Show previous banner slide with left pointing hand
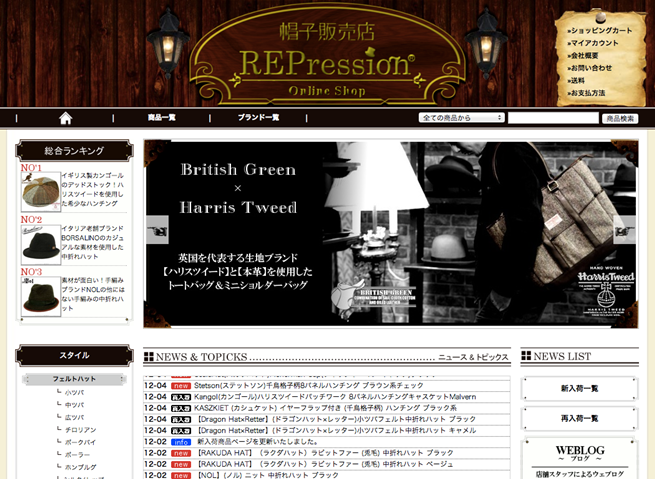This screenshot has height=479, width=655. tap(157, 230)
